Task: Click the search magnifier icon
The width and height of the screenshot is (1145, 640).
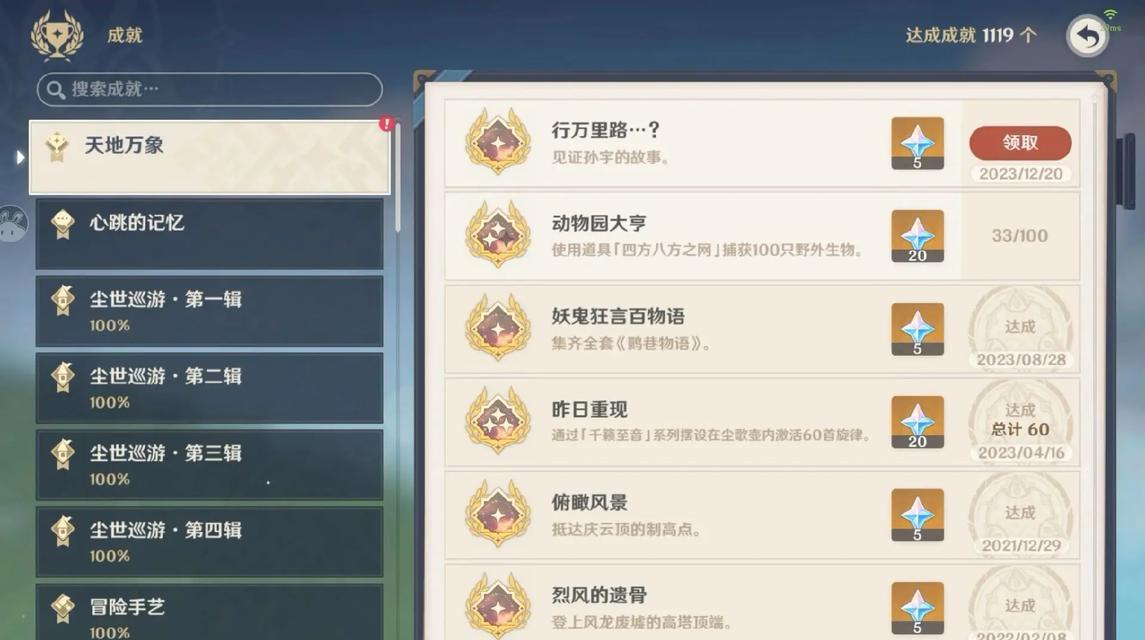Action: pyautogui.click(x=55, y=90)
